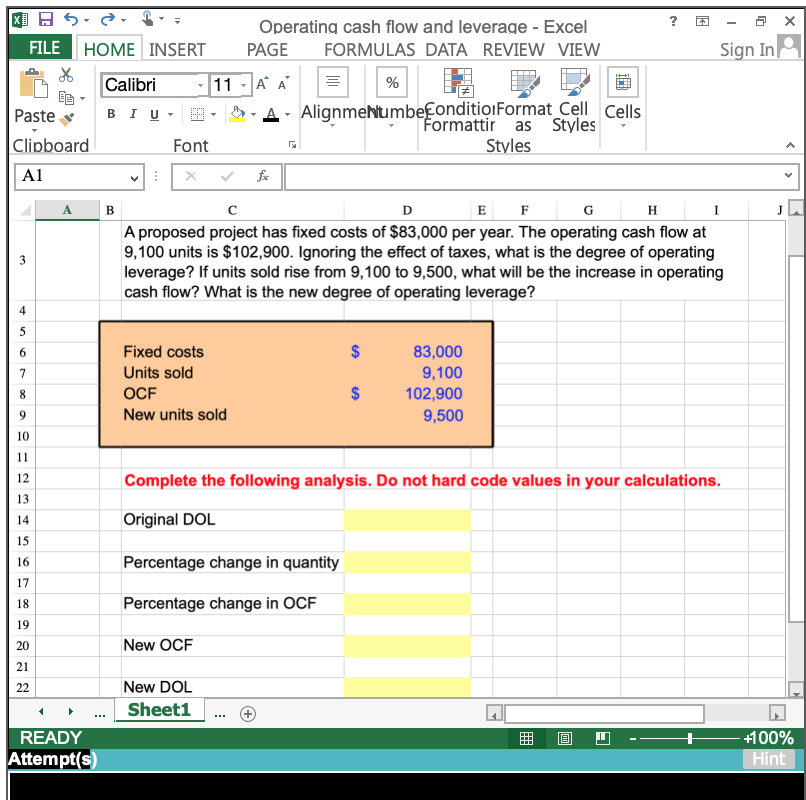The height and width of the screenshot is (800, 806).
Task: Click the Percent Style icon
Action: (391, 83)
